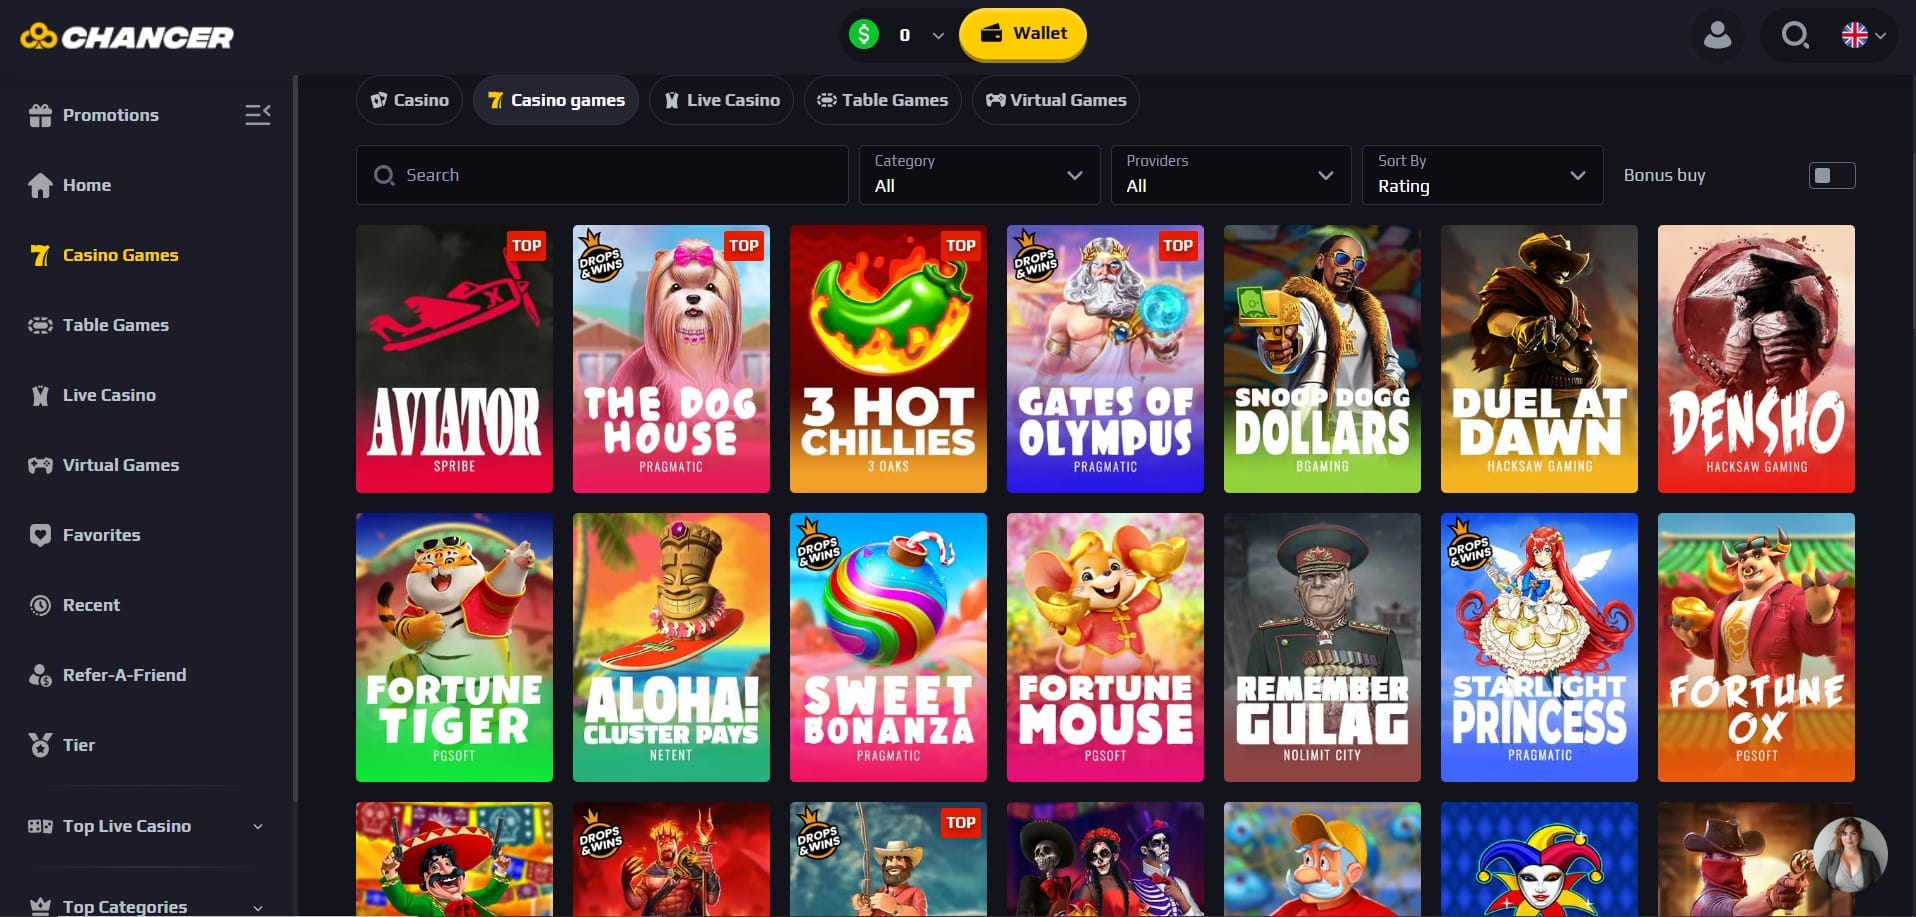Open Duel at Dawn game thumbnail

[1539, 359]
